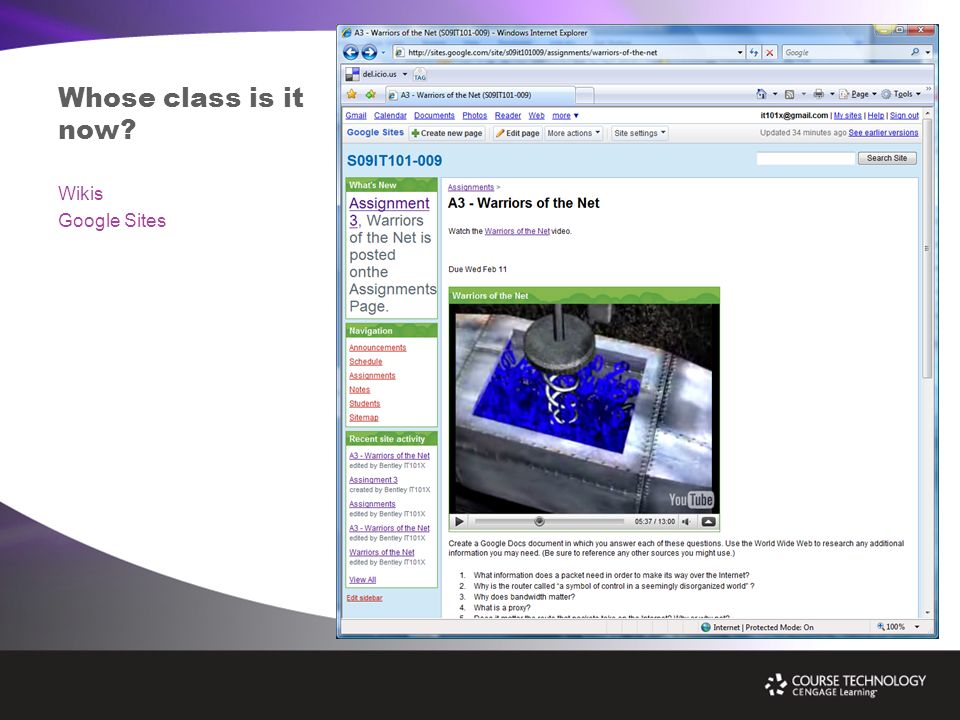Click the Assignments breadcrumb link
960x720 pixels.
click(471, 187)
